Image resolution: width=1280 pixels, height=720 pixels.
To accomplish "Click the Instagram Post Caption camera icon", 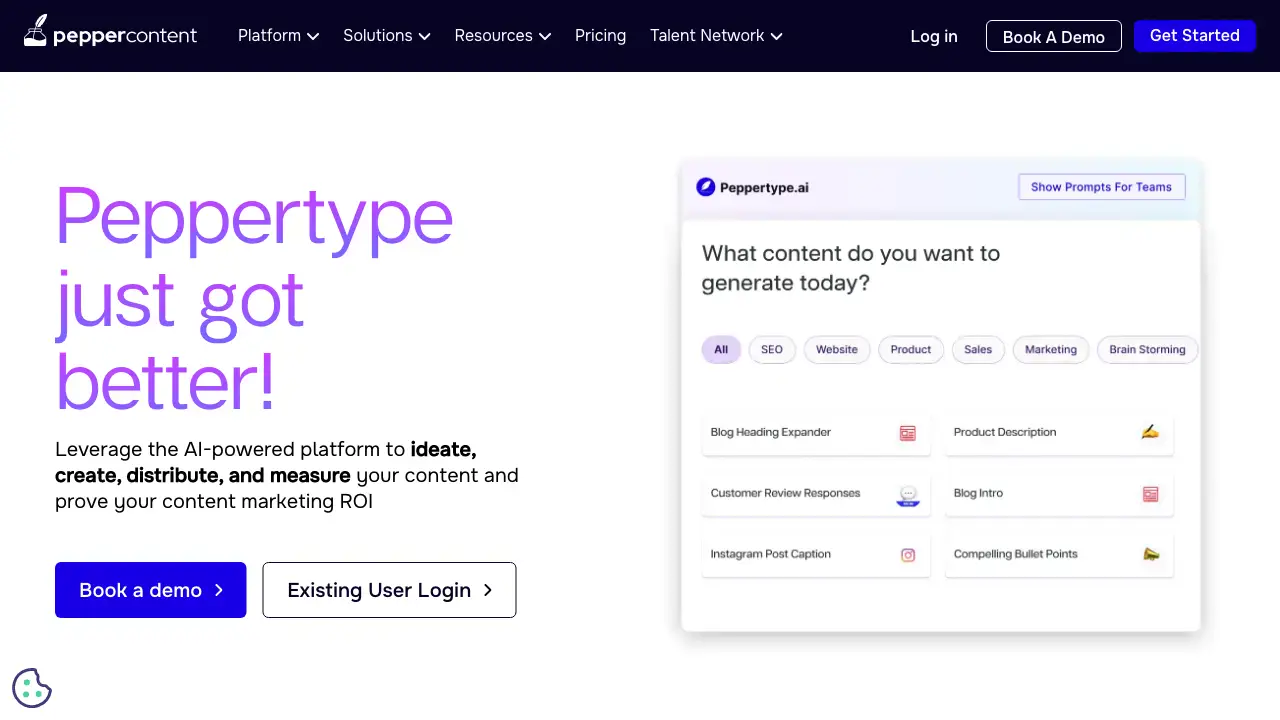I will [907, 555].
